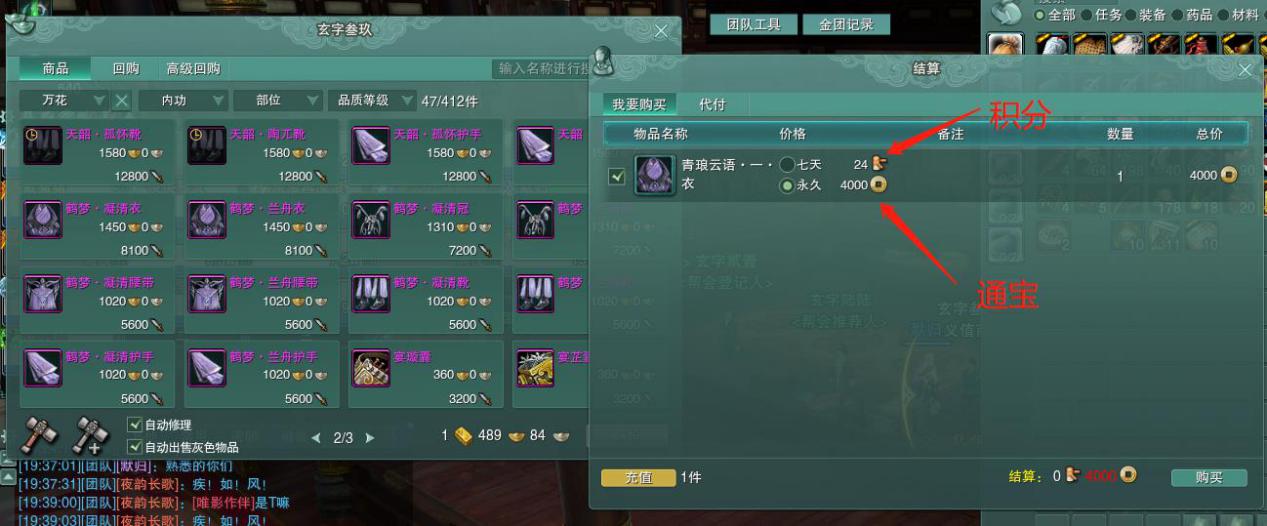Open the 品质等级 dropdown
This screenshot has height=526, width=1267.
(372, 101)
